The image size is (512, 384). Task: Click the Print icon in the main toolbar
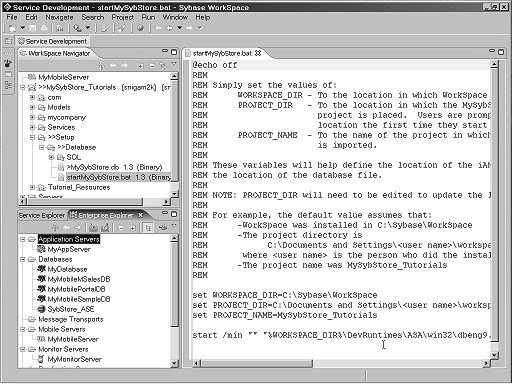point(44,28)
